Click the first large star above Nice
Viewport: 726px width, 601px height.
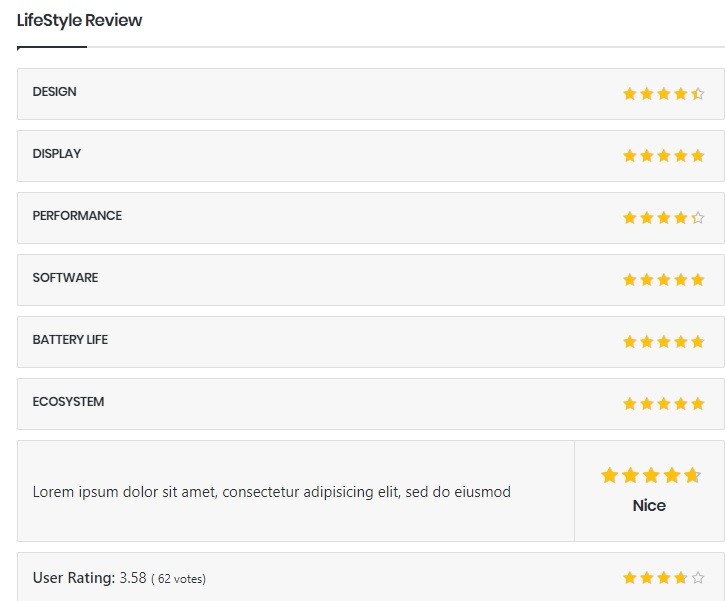[609, 476]
